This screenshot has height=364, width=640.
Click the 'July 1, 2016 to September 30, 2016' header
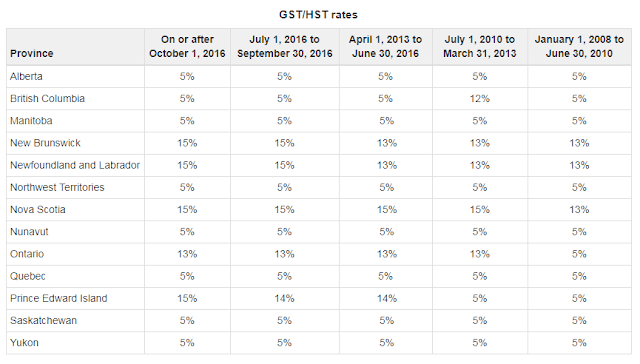284,47
